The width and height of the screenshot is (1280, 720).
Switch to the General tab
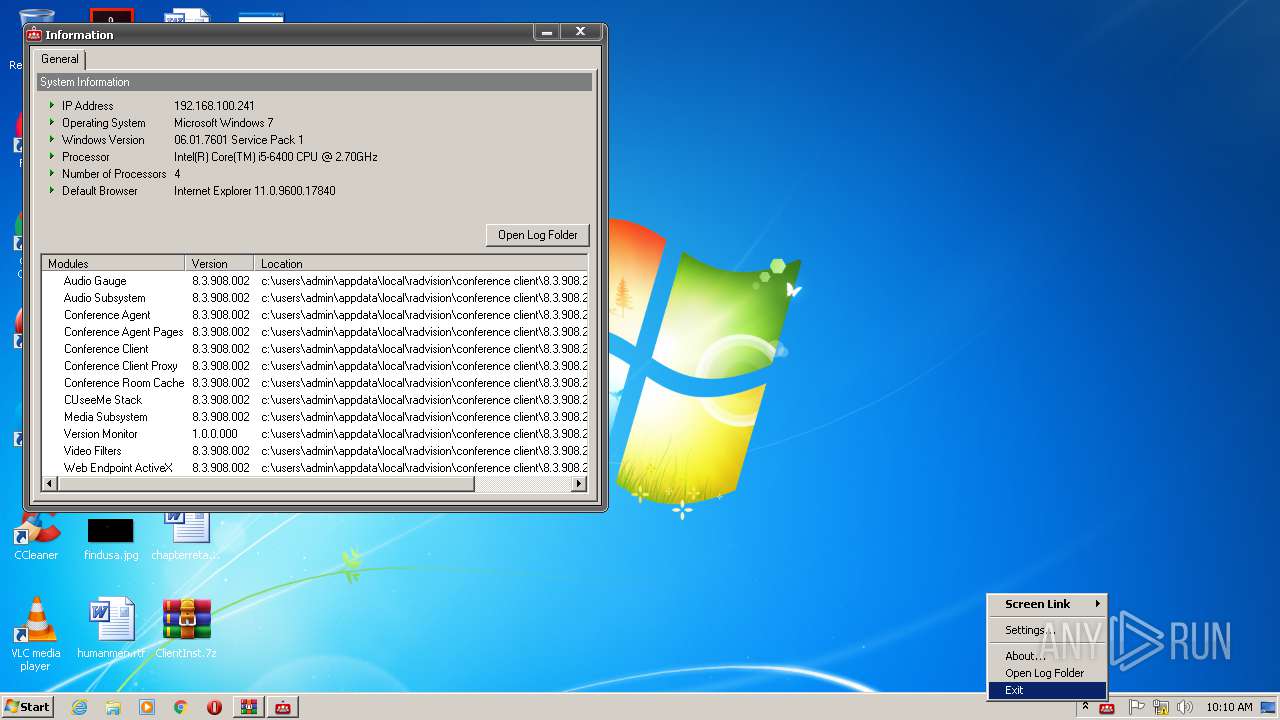pos(60,59)
